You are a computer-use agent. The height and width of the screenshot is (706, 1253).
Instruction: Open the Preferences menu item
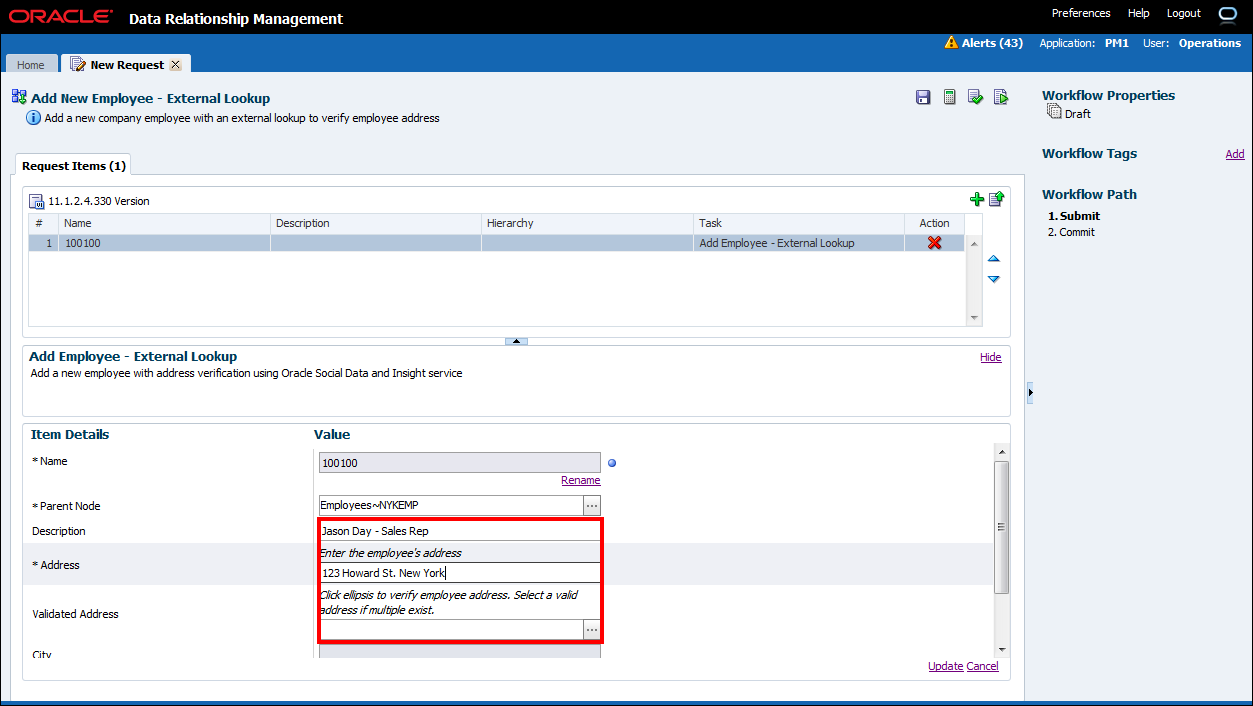[1081, 13]
